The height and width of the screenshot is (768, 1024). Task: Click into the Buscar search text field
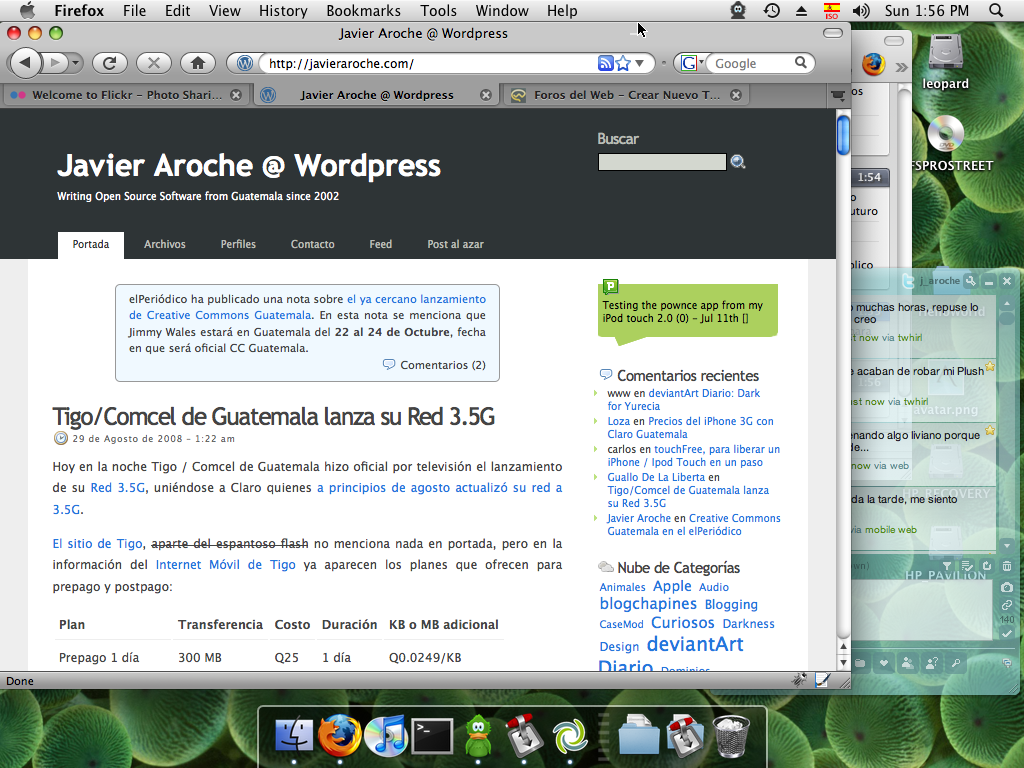[x=662, y=162]
